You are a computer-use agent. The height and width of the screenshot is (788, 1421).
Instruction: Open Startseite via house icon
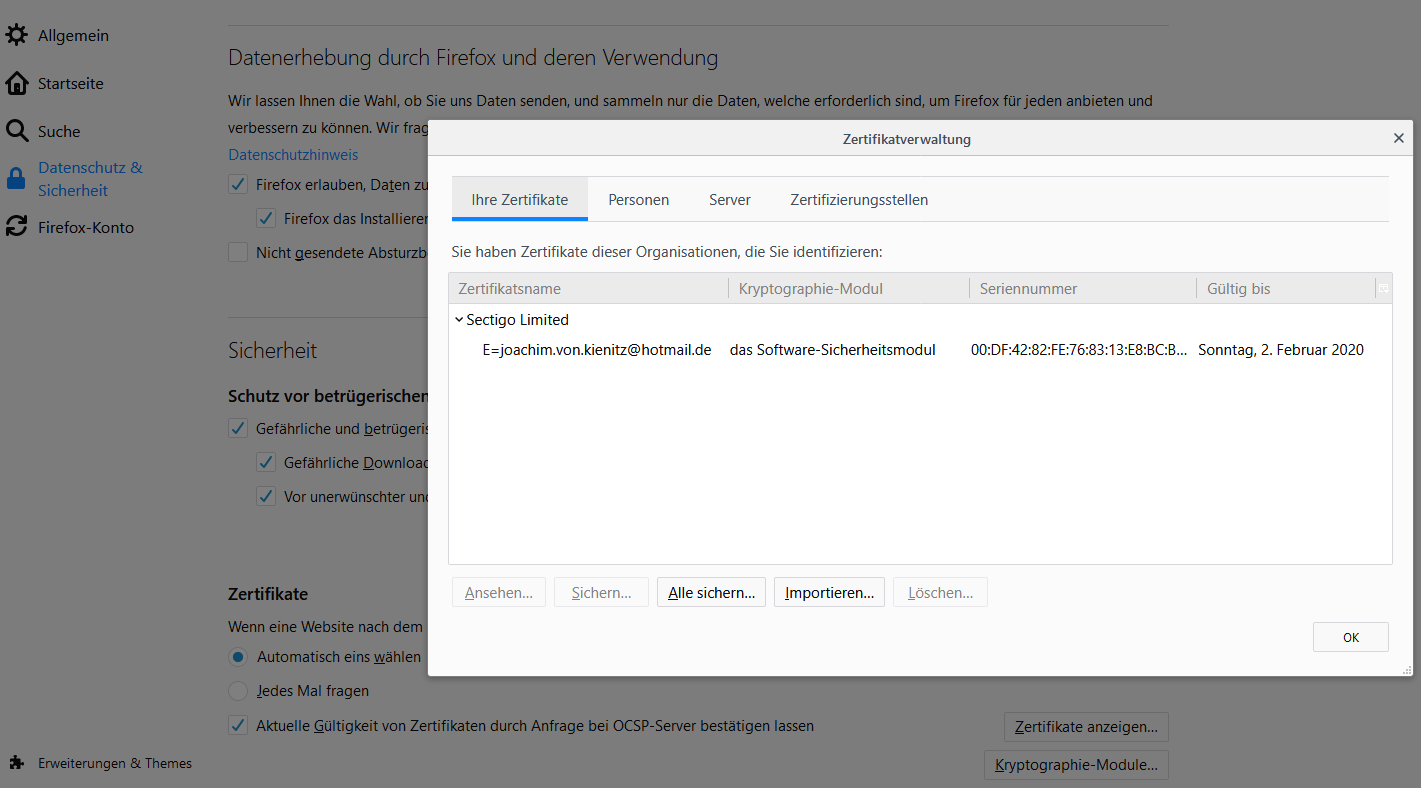16,83
